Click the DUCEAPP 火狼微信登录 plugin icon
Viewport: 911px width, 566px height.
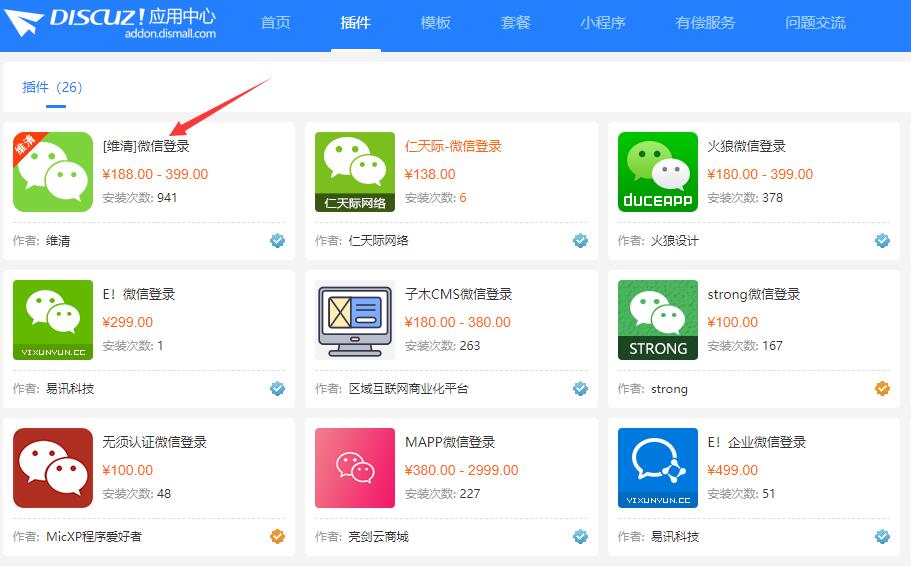(x=658, y=172)
